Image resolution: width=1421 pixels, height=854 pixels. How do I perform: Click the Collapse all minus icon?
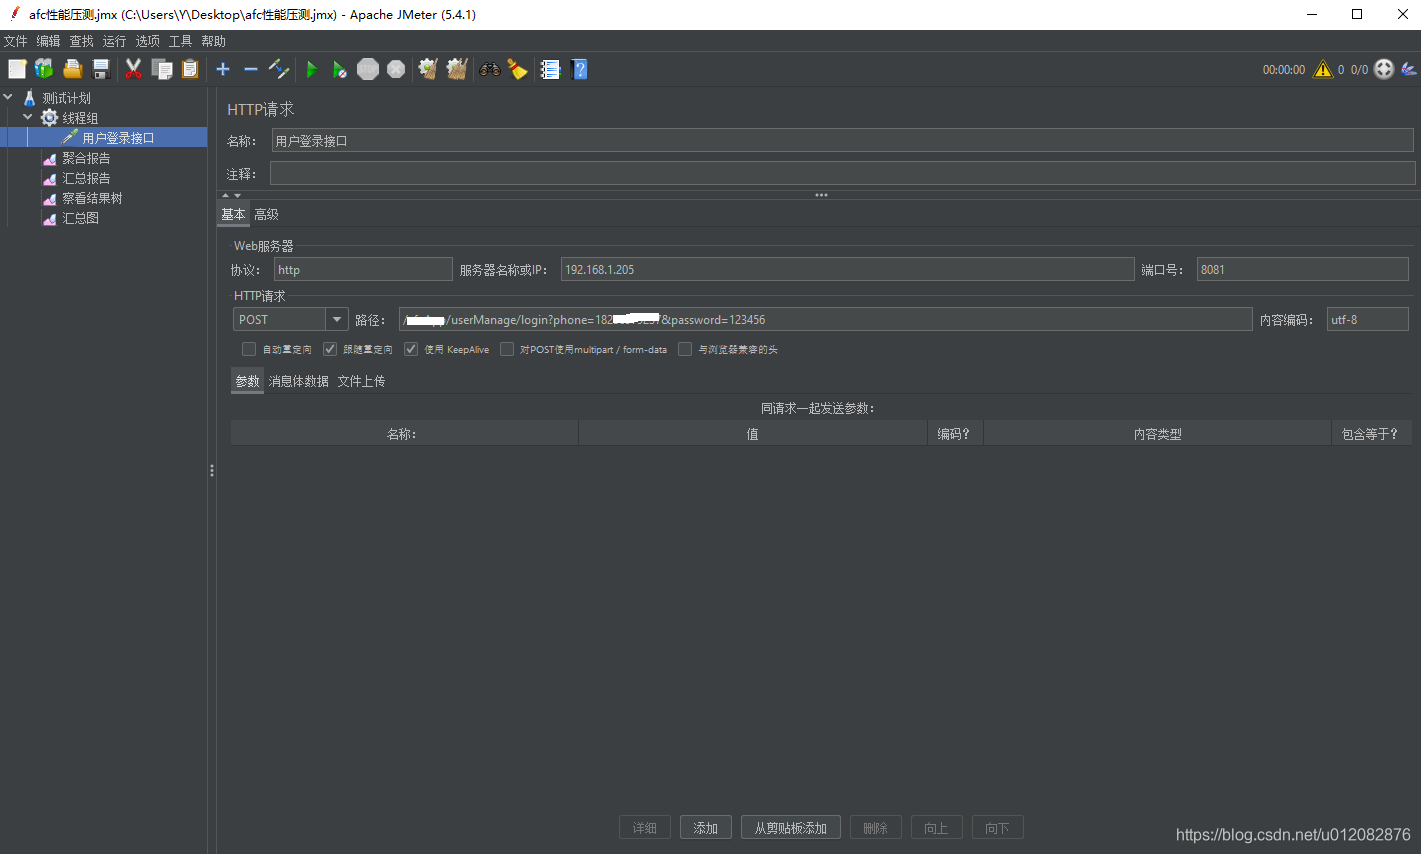point(251,69)
